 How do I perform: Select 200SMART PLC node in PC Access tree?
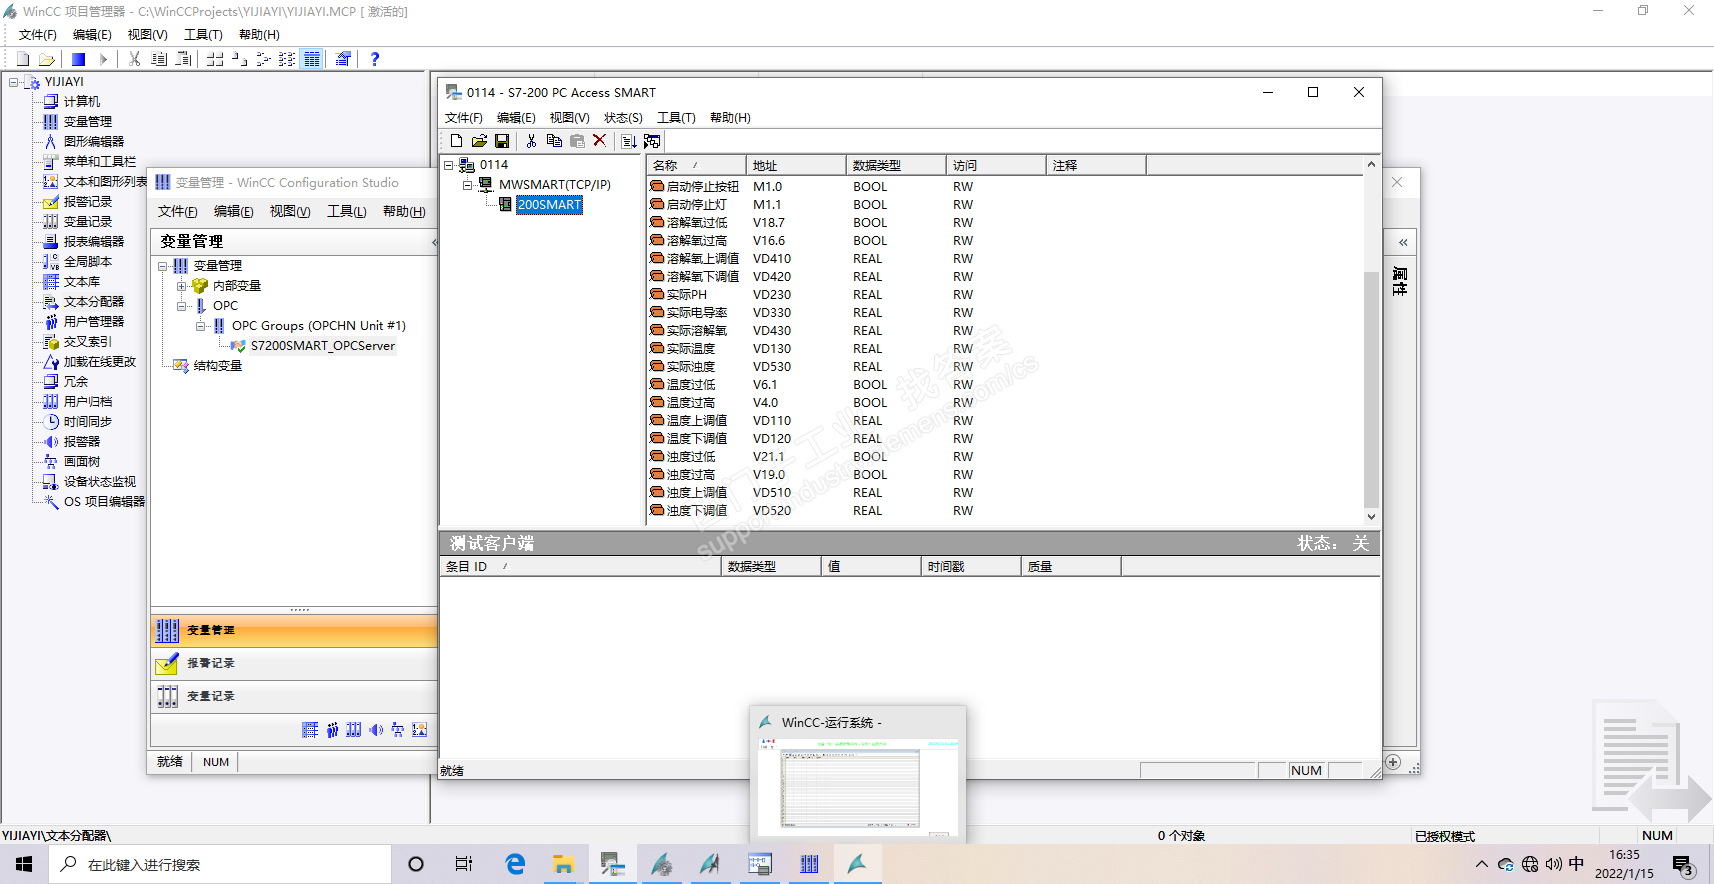click(x=549, y=205)
